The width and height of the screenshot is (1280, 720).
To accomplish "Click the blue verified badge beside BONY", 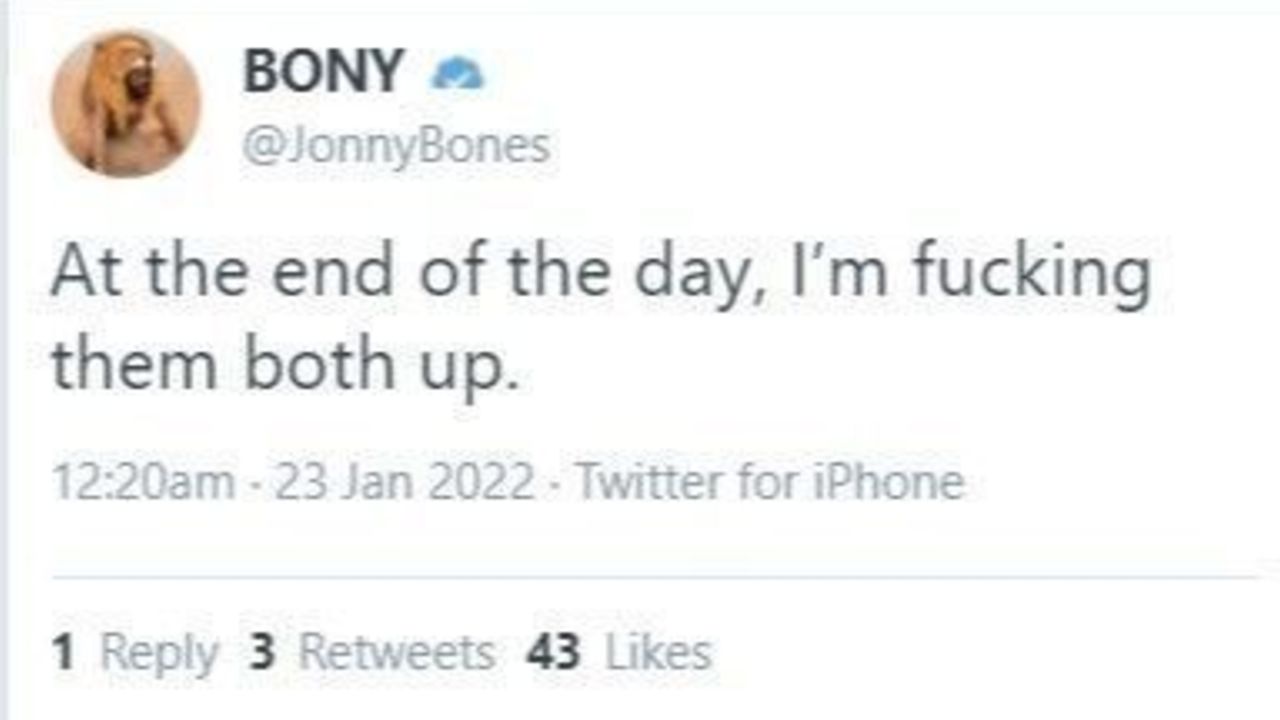I will 457,74.
